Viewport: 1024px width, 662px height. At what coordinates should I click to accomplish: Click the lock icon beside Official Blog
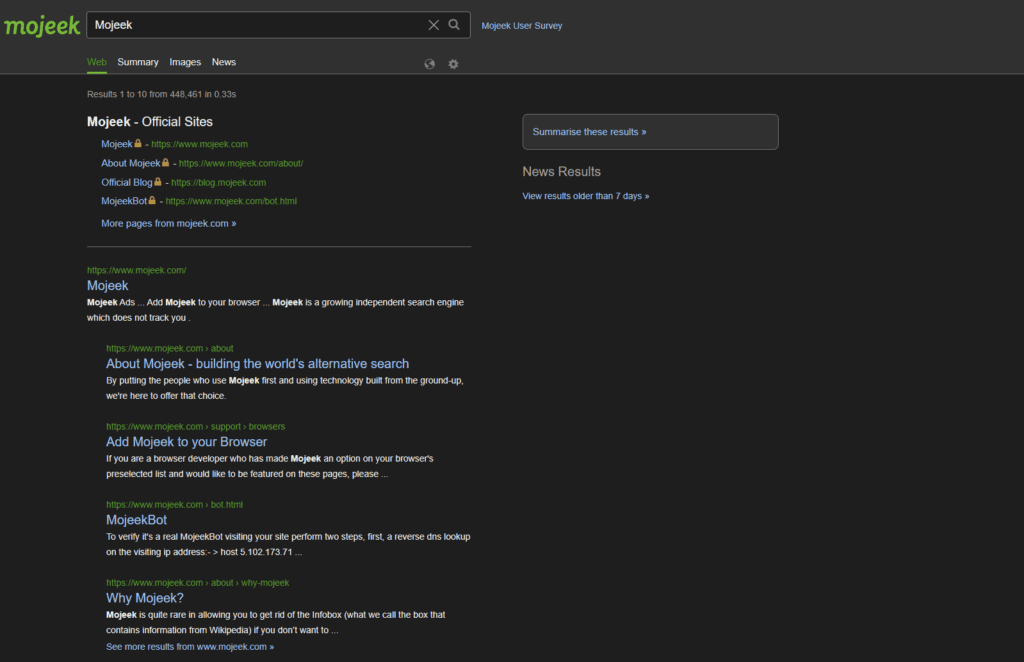(x=157, y=182)
